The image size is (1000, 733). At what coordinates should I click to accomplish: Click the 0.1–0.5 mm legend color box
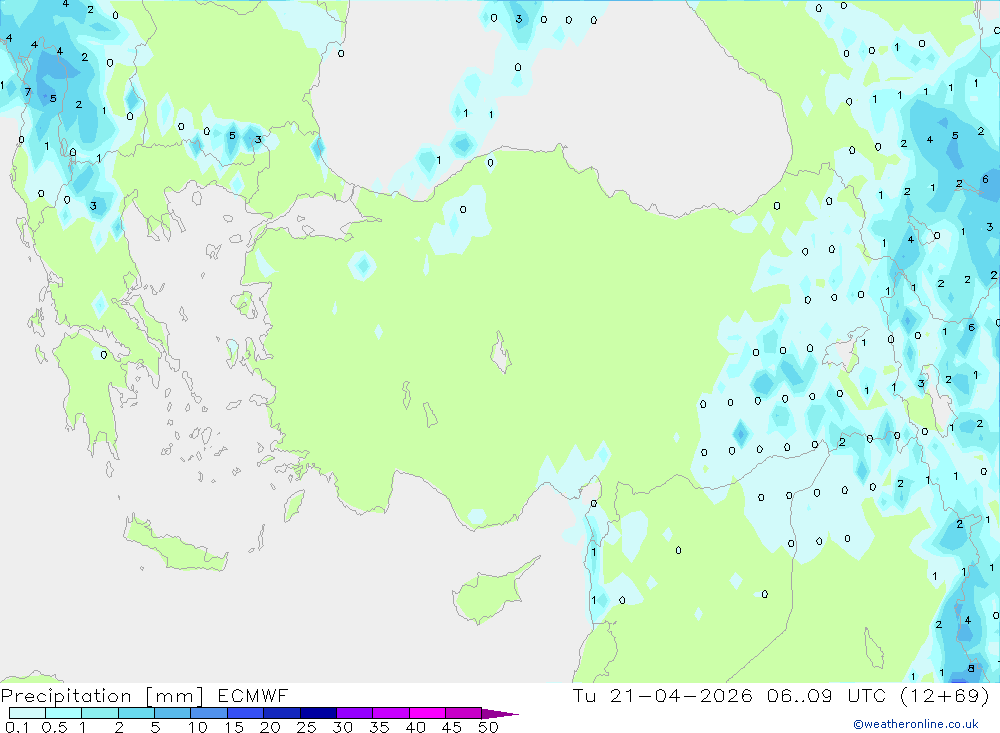click(x=27, y=713)
